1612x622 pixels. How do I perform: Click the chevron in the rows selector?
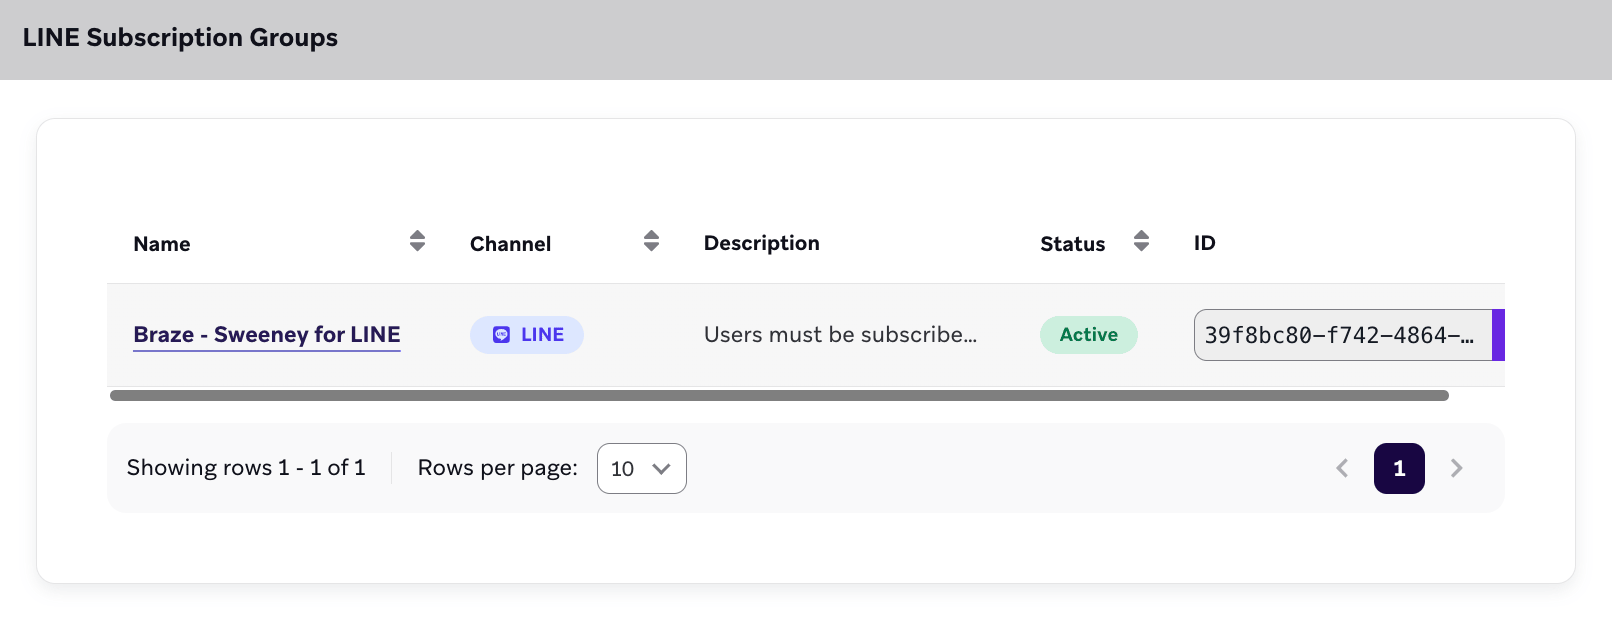point(661,469)
